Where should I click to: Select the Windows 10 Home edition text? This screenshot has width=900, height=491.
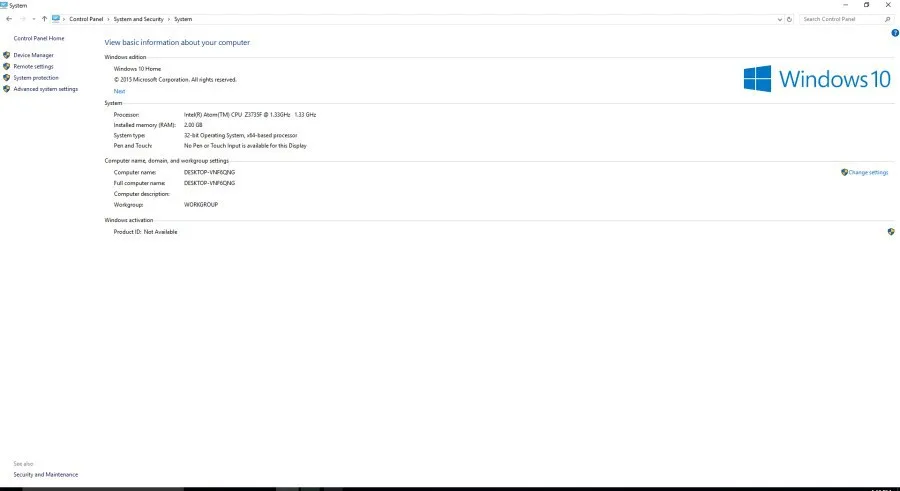[137, 69]
